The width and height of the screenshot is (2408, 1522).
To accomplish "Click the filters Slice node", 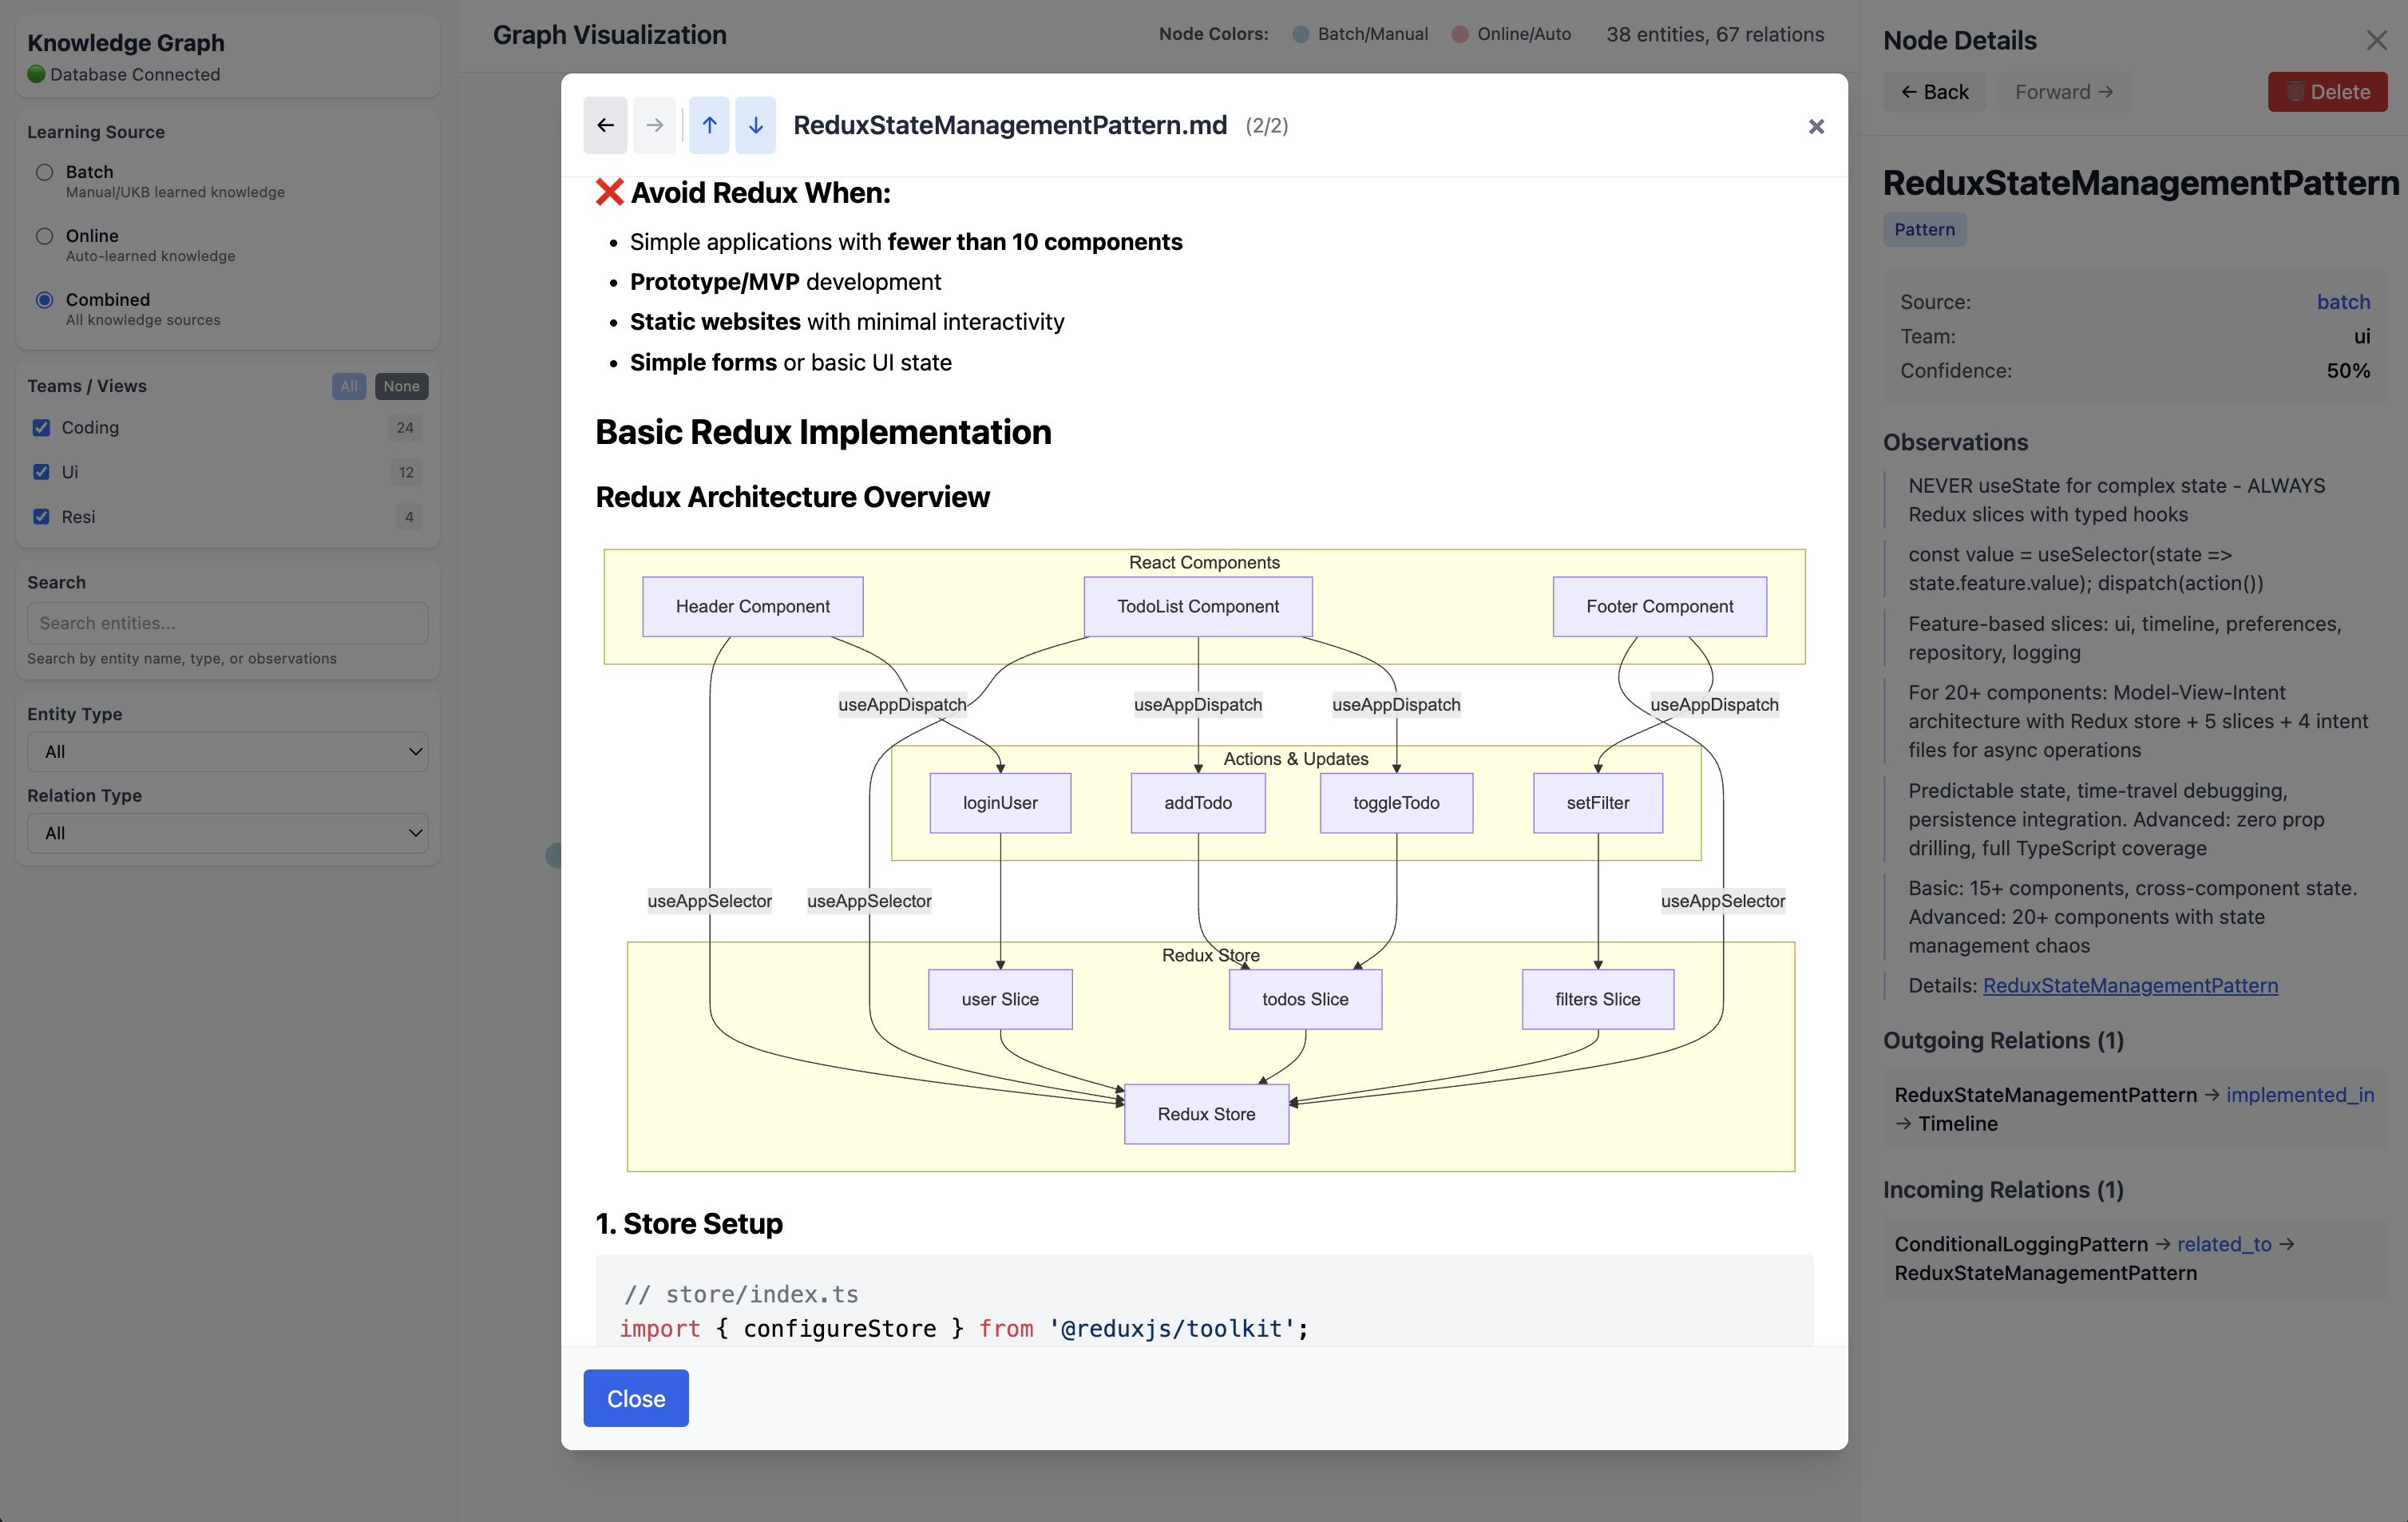I will pyautogui.click(x=1598, y=999).
